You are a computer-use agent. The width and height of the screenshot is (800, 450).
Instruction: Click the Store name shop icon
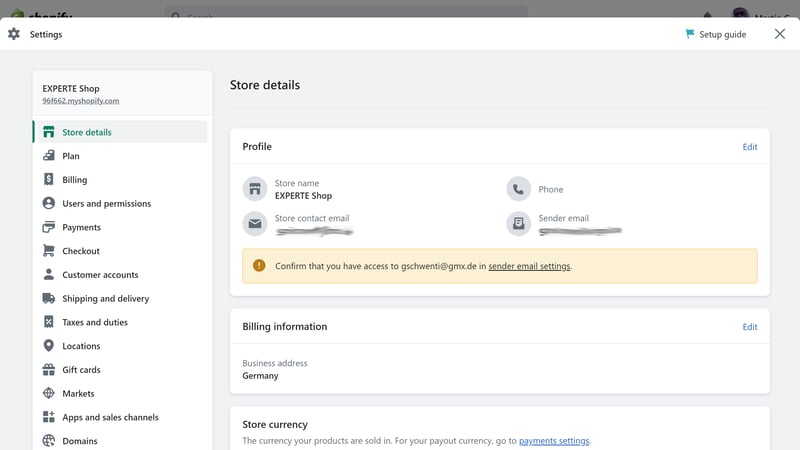[255, 189]
